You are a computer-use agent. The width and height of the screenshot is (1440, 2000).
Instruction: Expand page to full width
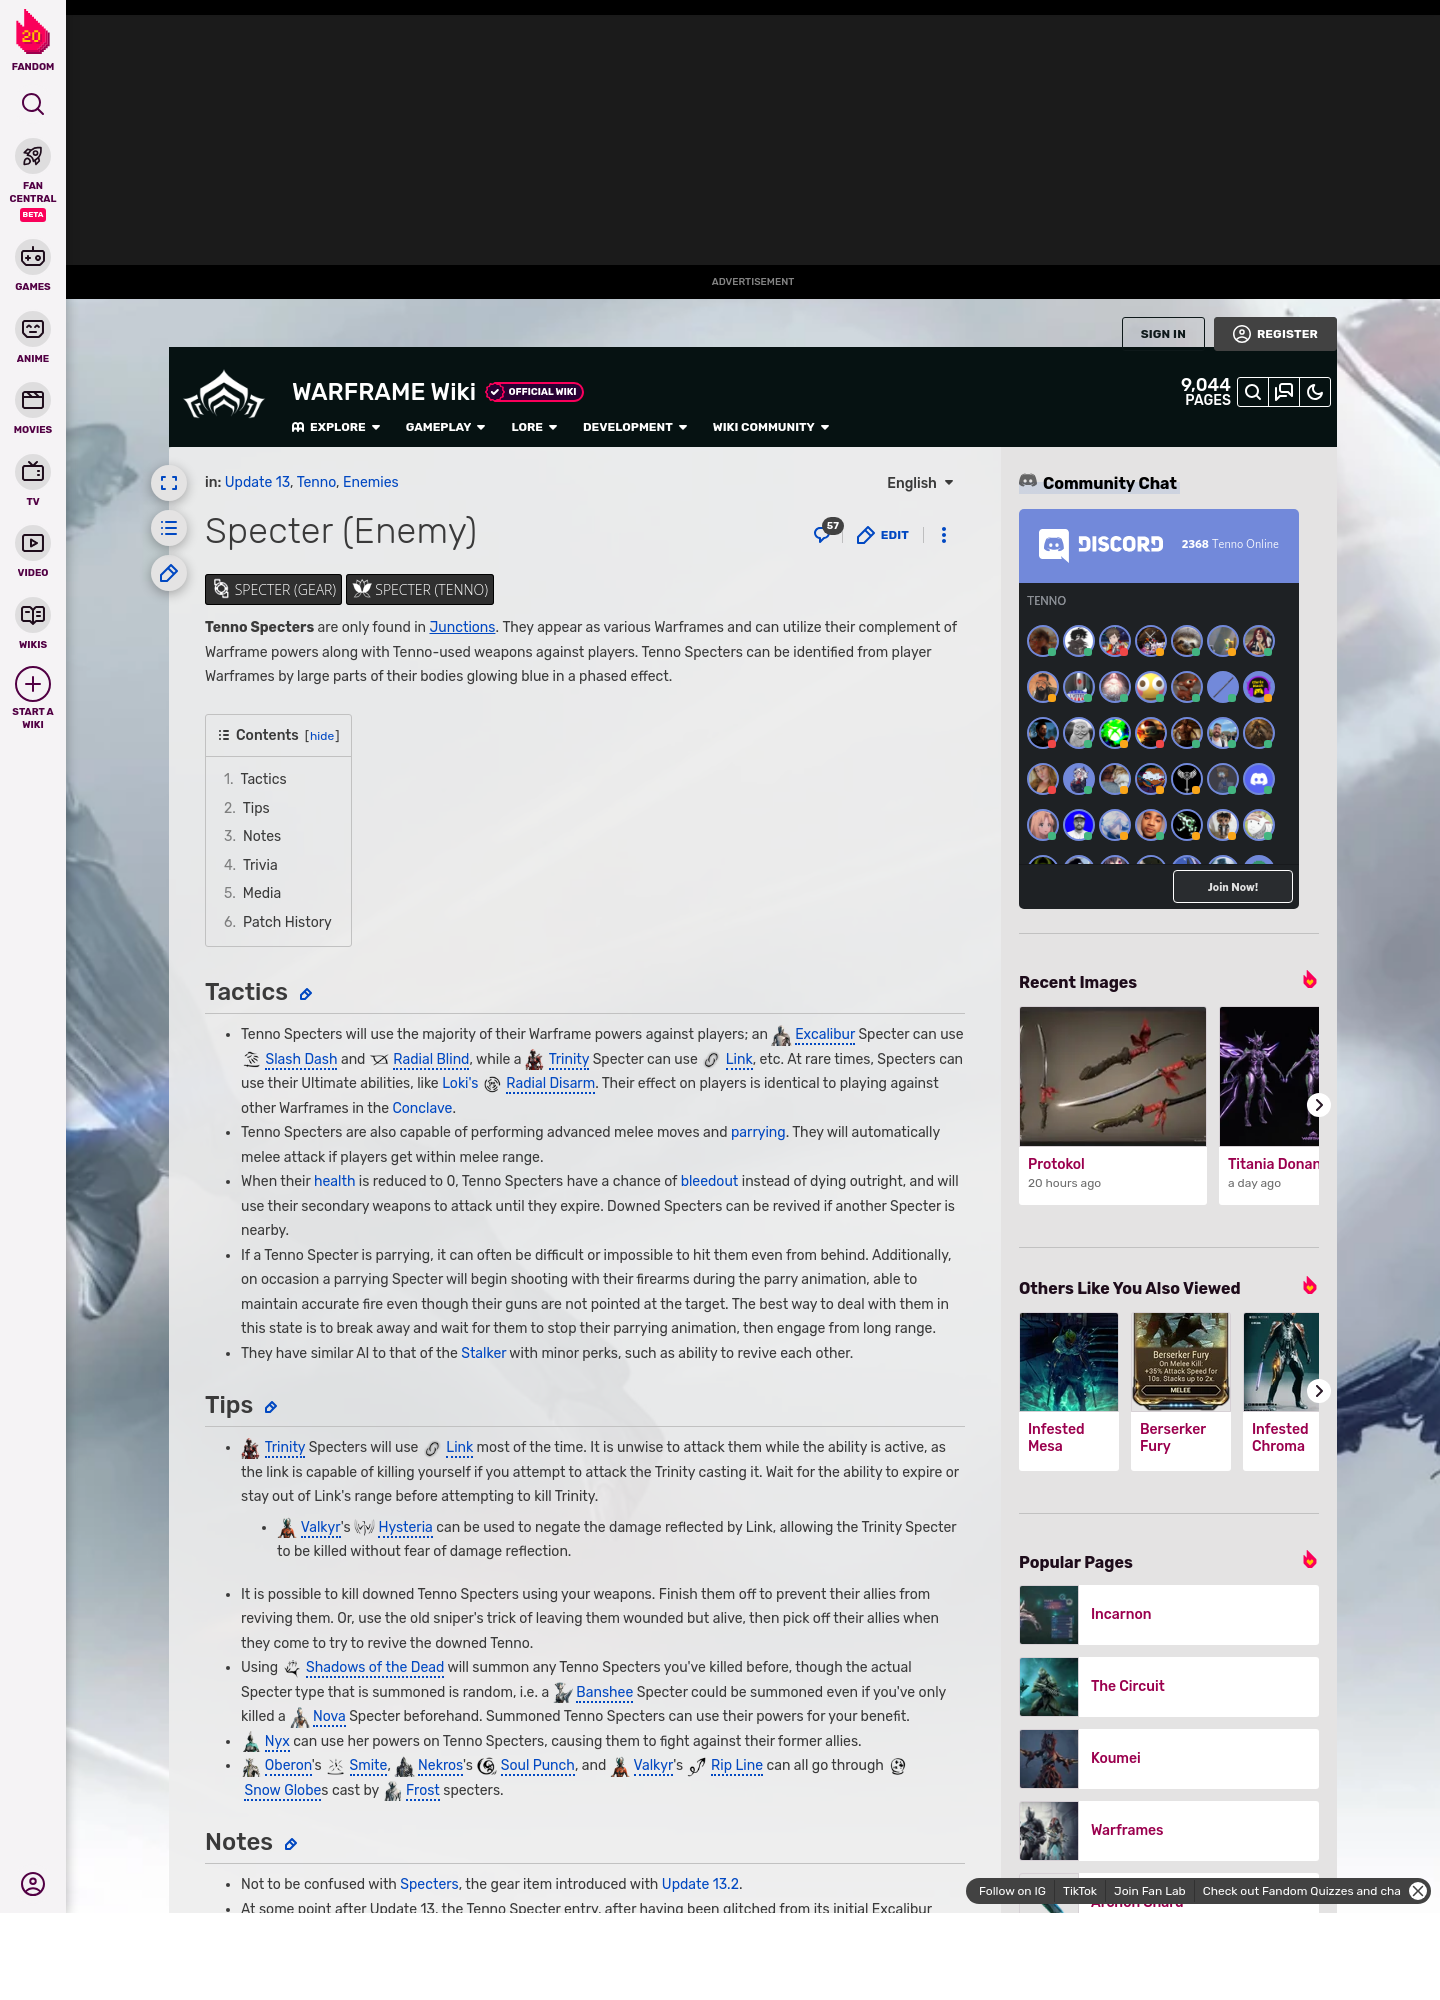pyautogui.click(x=169, y=483)
